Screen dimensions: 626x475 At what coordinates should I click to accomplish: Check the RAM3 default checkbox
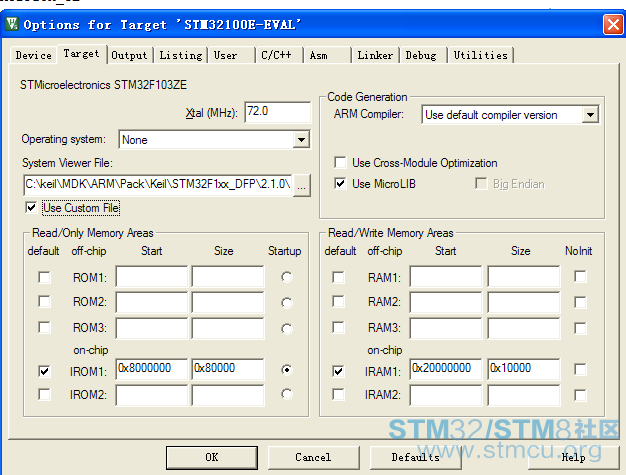pyautogui.click(x=338, y=327)
